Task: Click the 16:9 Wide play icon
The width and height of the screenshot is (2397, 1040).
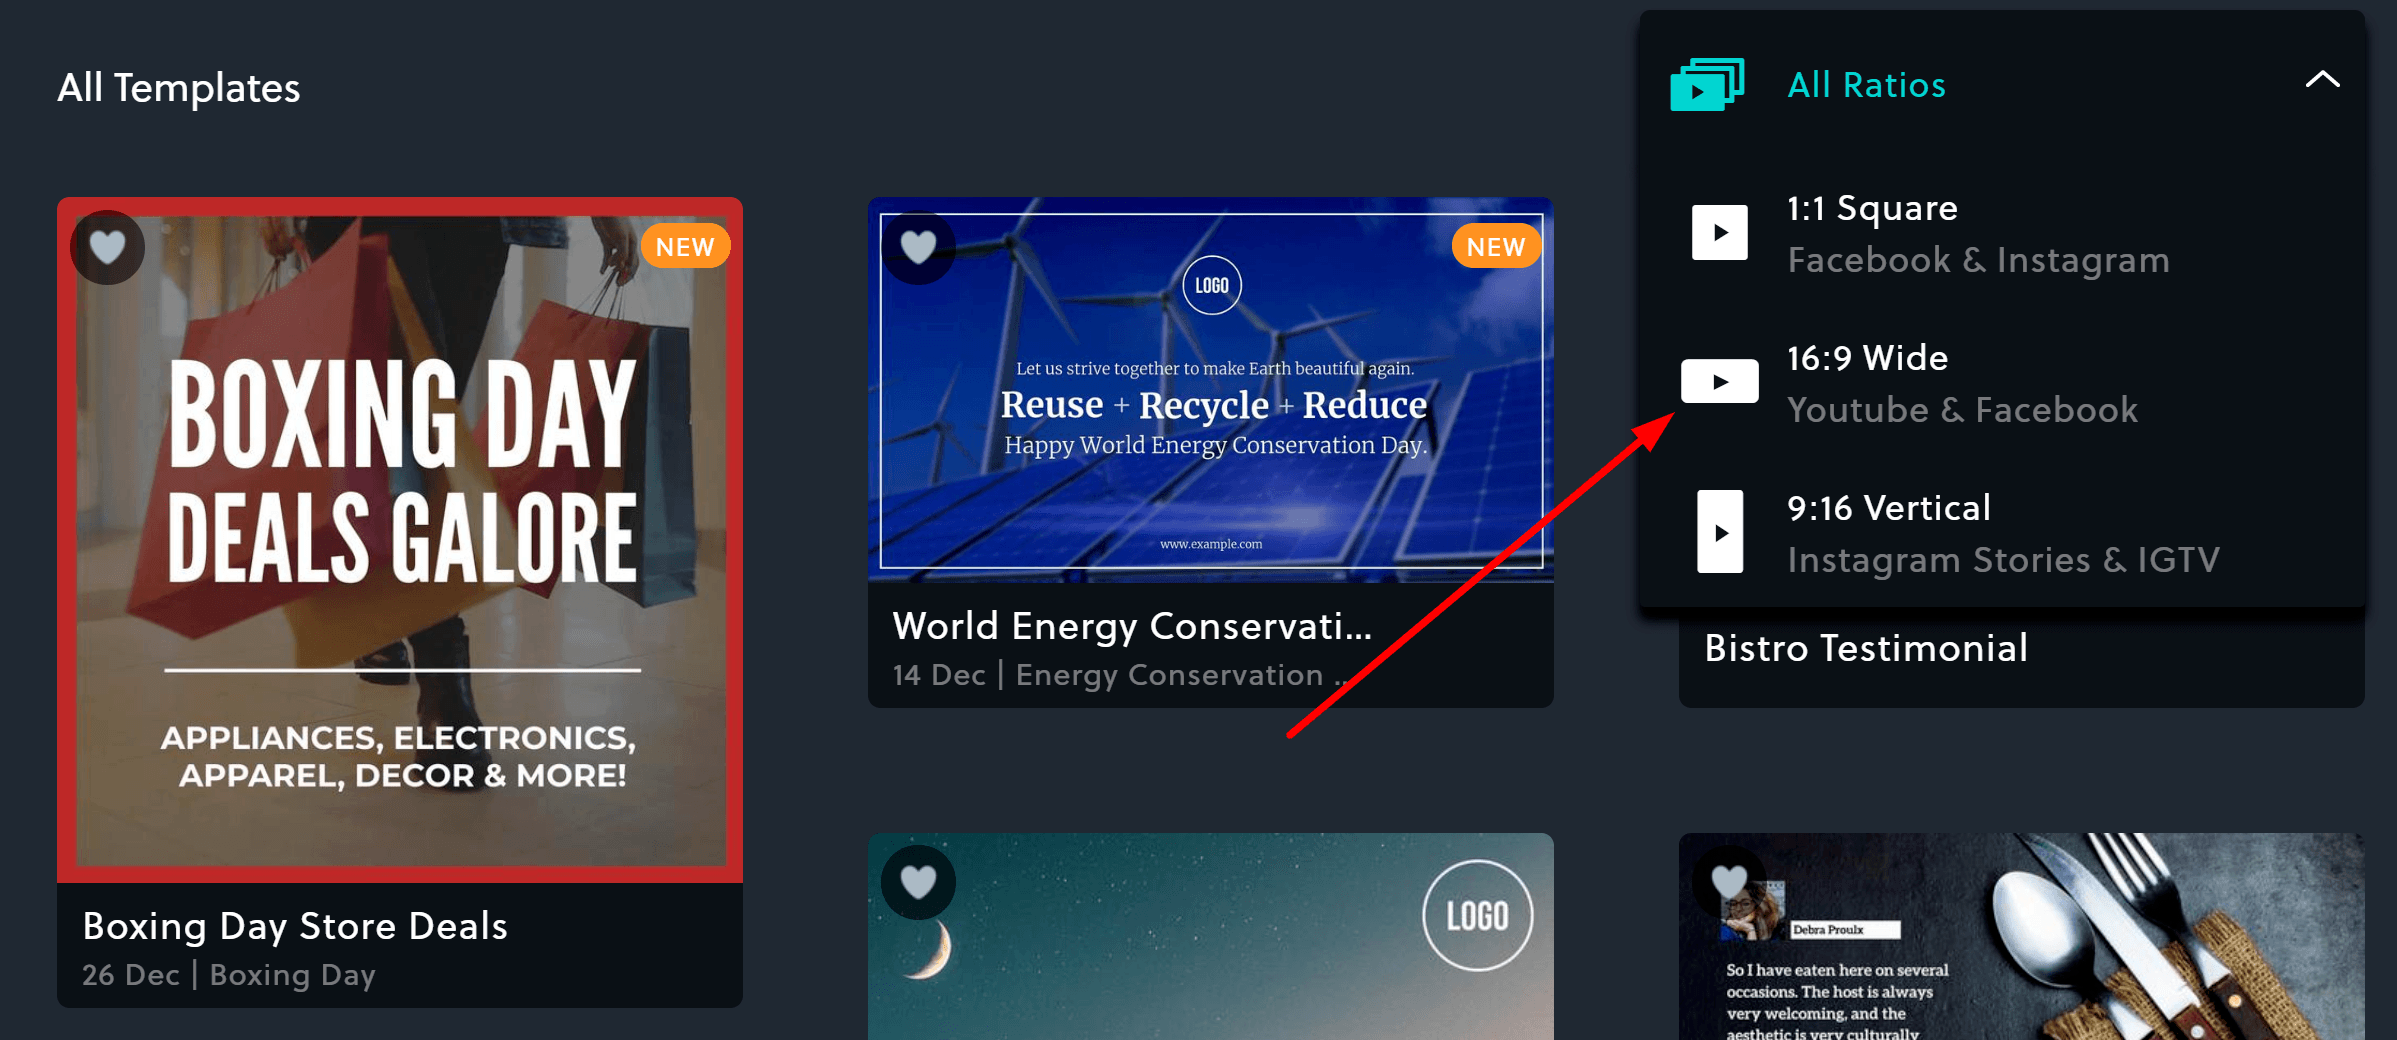Action: [x=1720, y=381]
